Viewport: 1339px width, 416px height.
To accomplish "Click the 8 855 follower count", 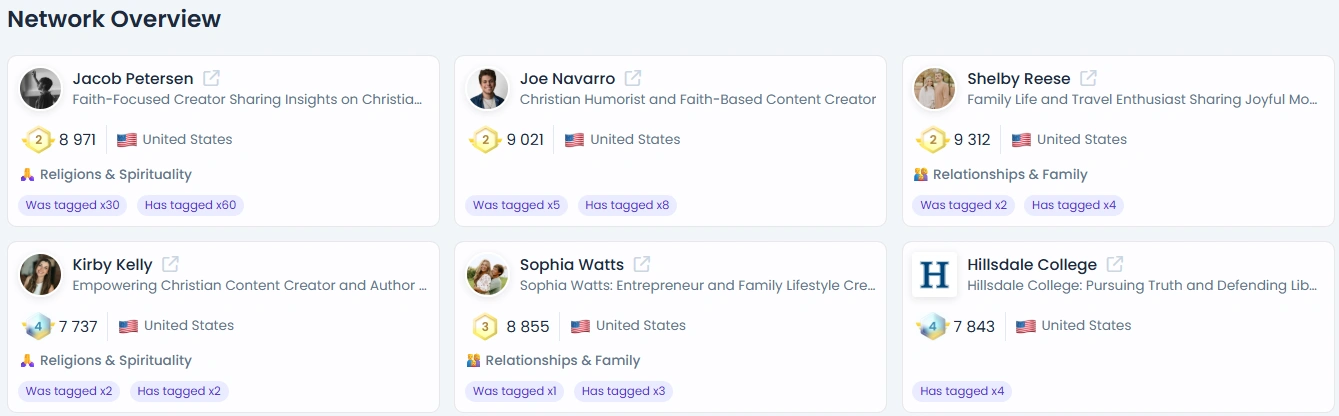I will click(x=528, y=326).
